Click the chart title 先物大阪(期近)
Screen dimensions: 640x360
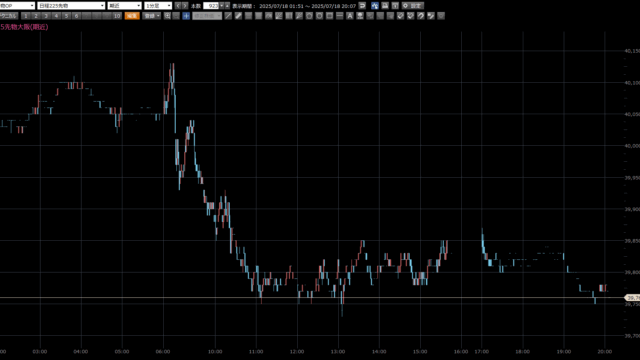pyautogui.click(x=24, y=27)
